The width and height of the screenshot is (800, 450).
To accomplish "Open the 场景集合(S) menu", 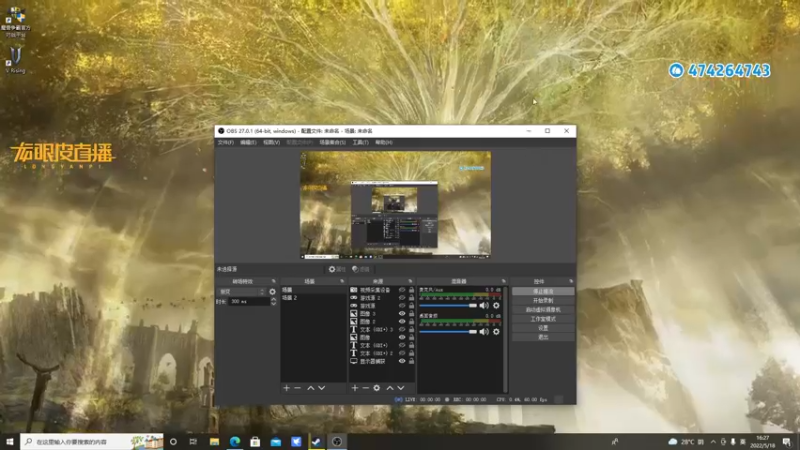I will (x=333, y=142).
